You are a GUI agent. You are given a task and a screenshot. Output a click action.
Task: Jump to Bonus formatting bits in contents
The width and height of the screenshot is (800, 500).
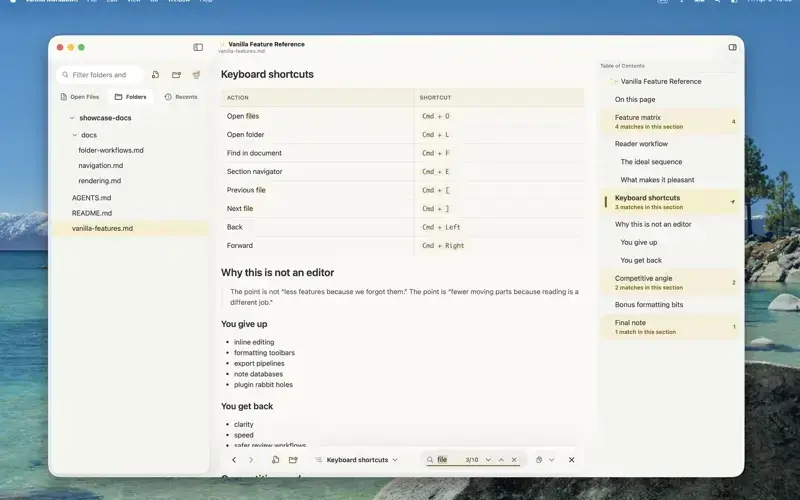coord(648,305)
